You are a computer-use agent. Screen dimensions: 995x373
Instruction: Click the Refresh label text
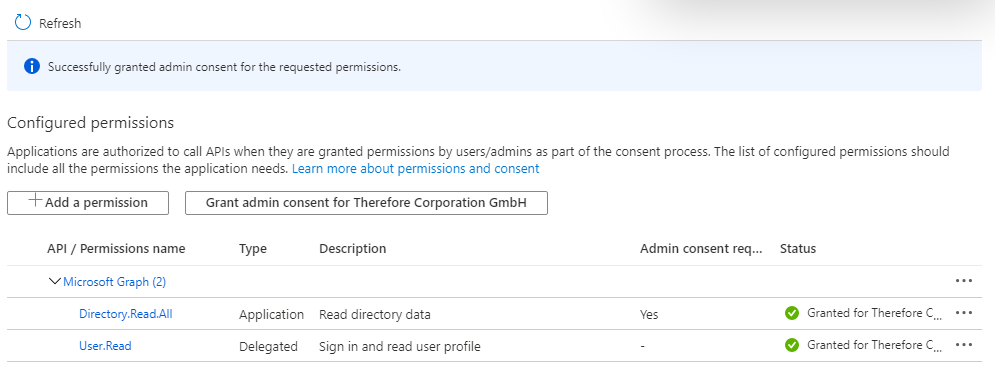(x=60, y=23)
